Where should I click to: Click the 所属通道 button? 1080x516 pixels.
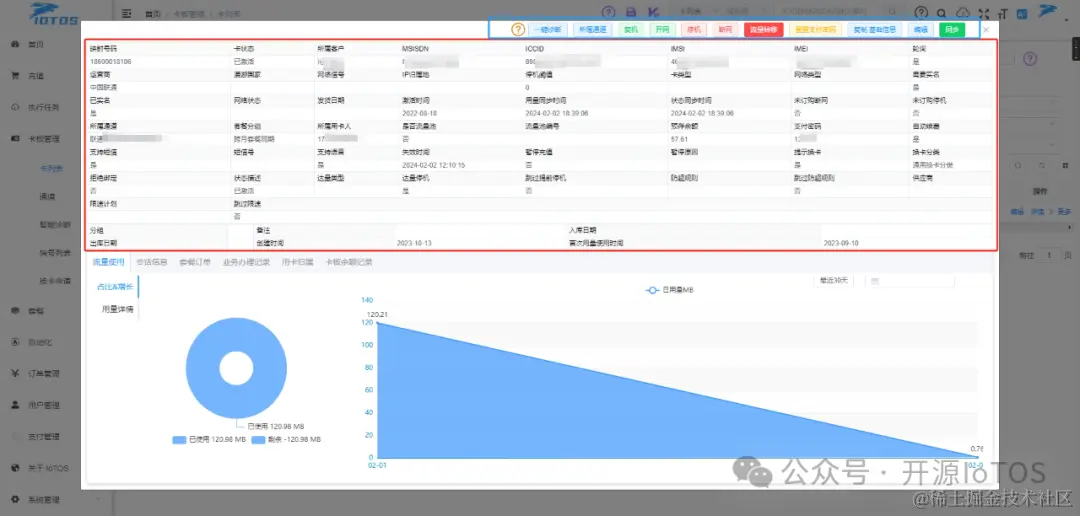592,30
